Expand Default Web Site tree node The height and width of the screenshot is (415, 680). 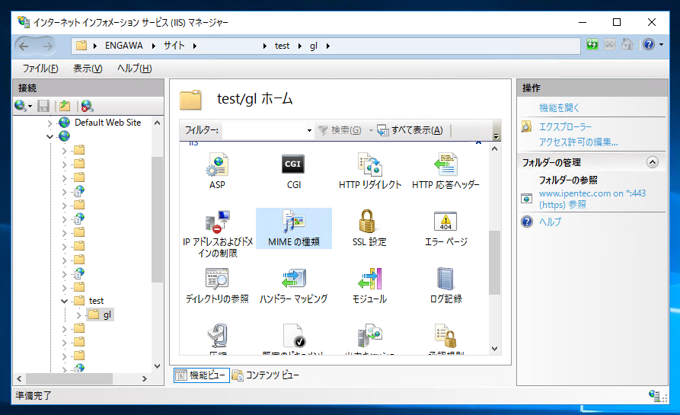(x=49, y=123)
